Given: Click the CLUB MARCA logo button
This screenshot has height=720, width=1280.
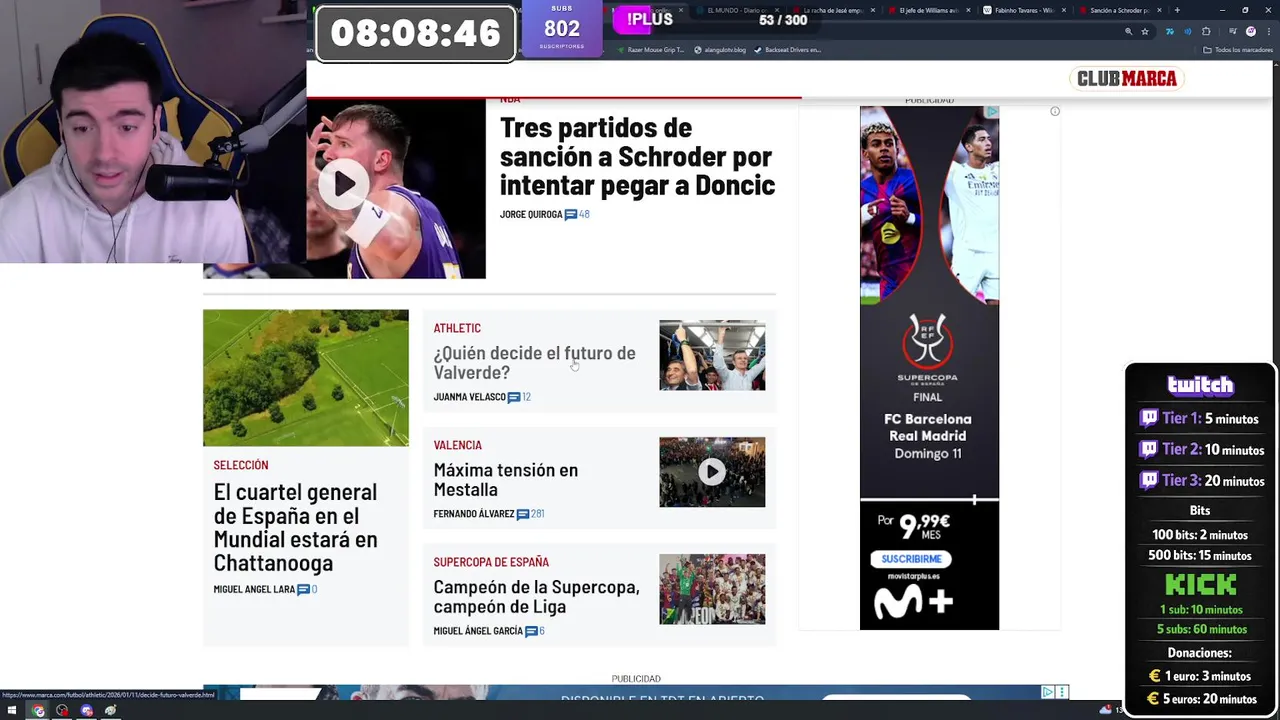Looking at the screenshot, I should click(1127, 78).
